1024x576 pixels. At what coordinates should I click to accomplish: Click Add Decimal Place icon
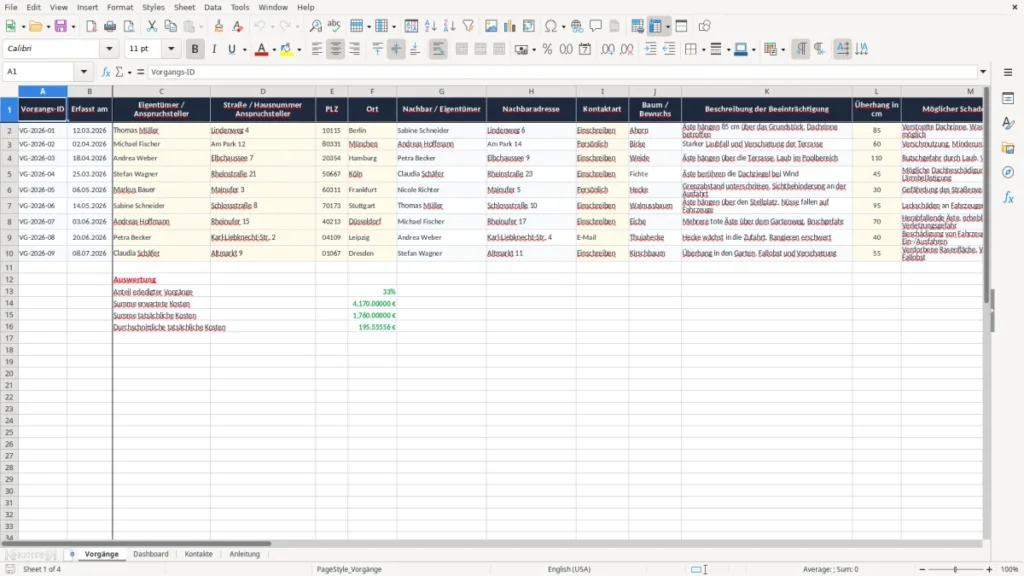(608, 49)
